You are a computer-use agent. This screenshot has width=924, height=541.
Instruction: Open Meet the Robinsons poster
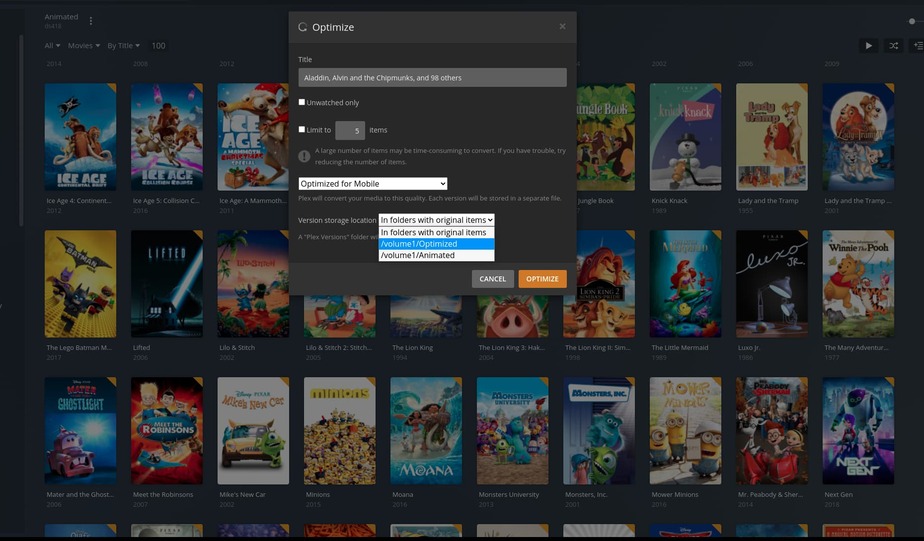167,431
